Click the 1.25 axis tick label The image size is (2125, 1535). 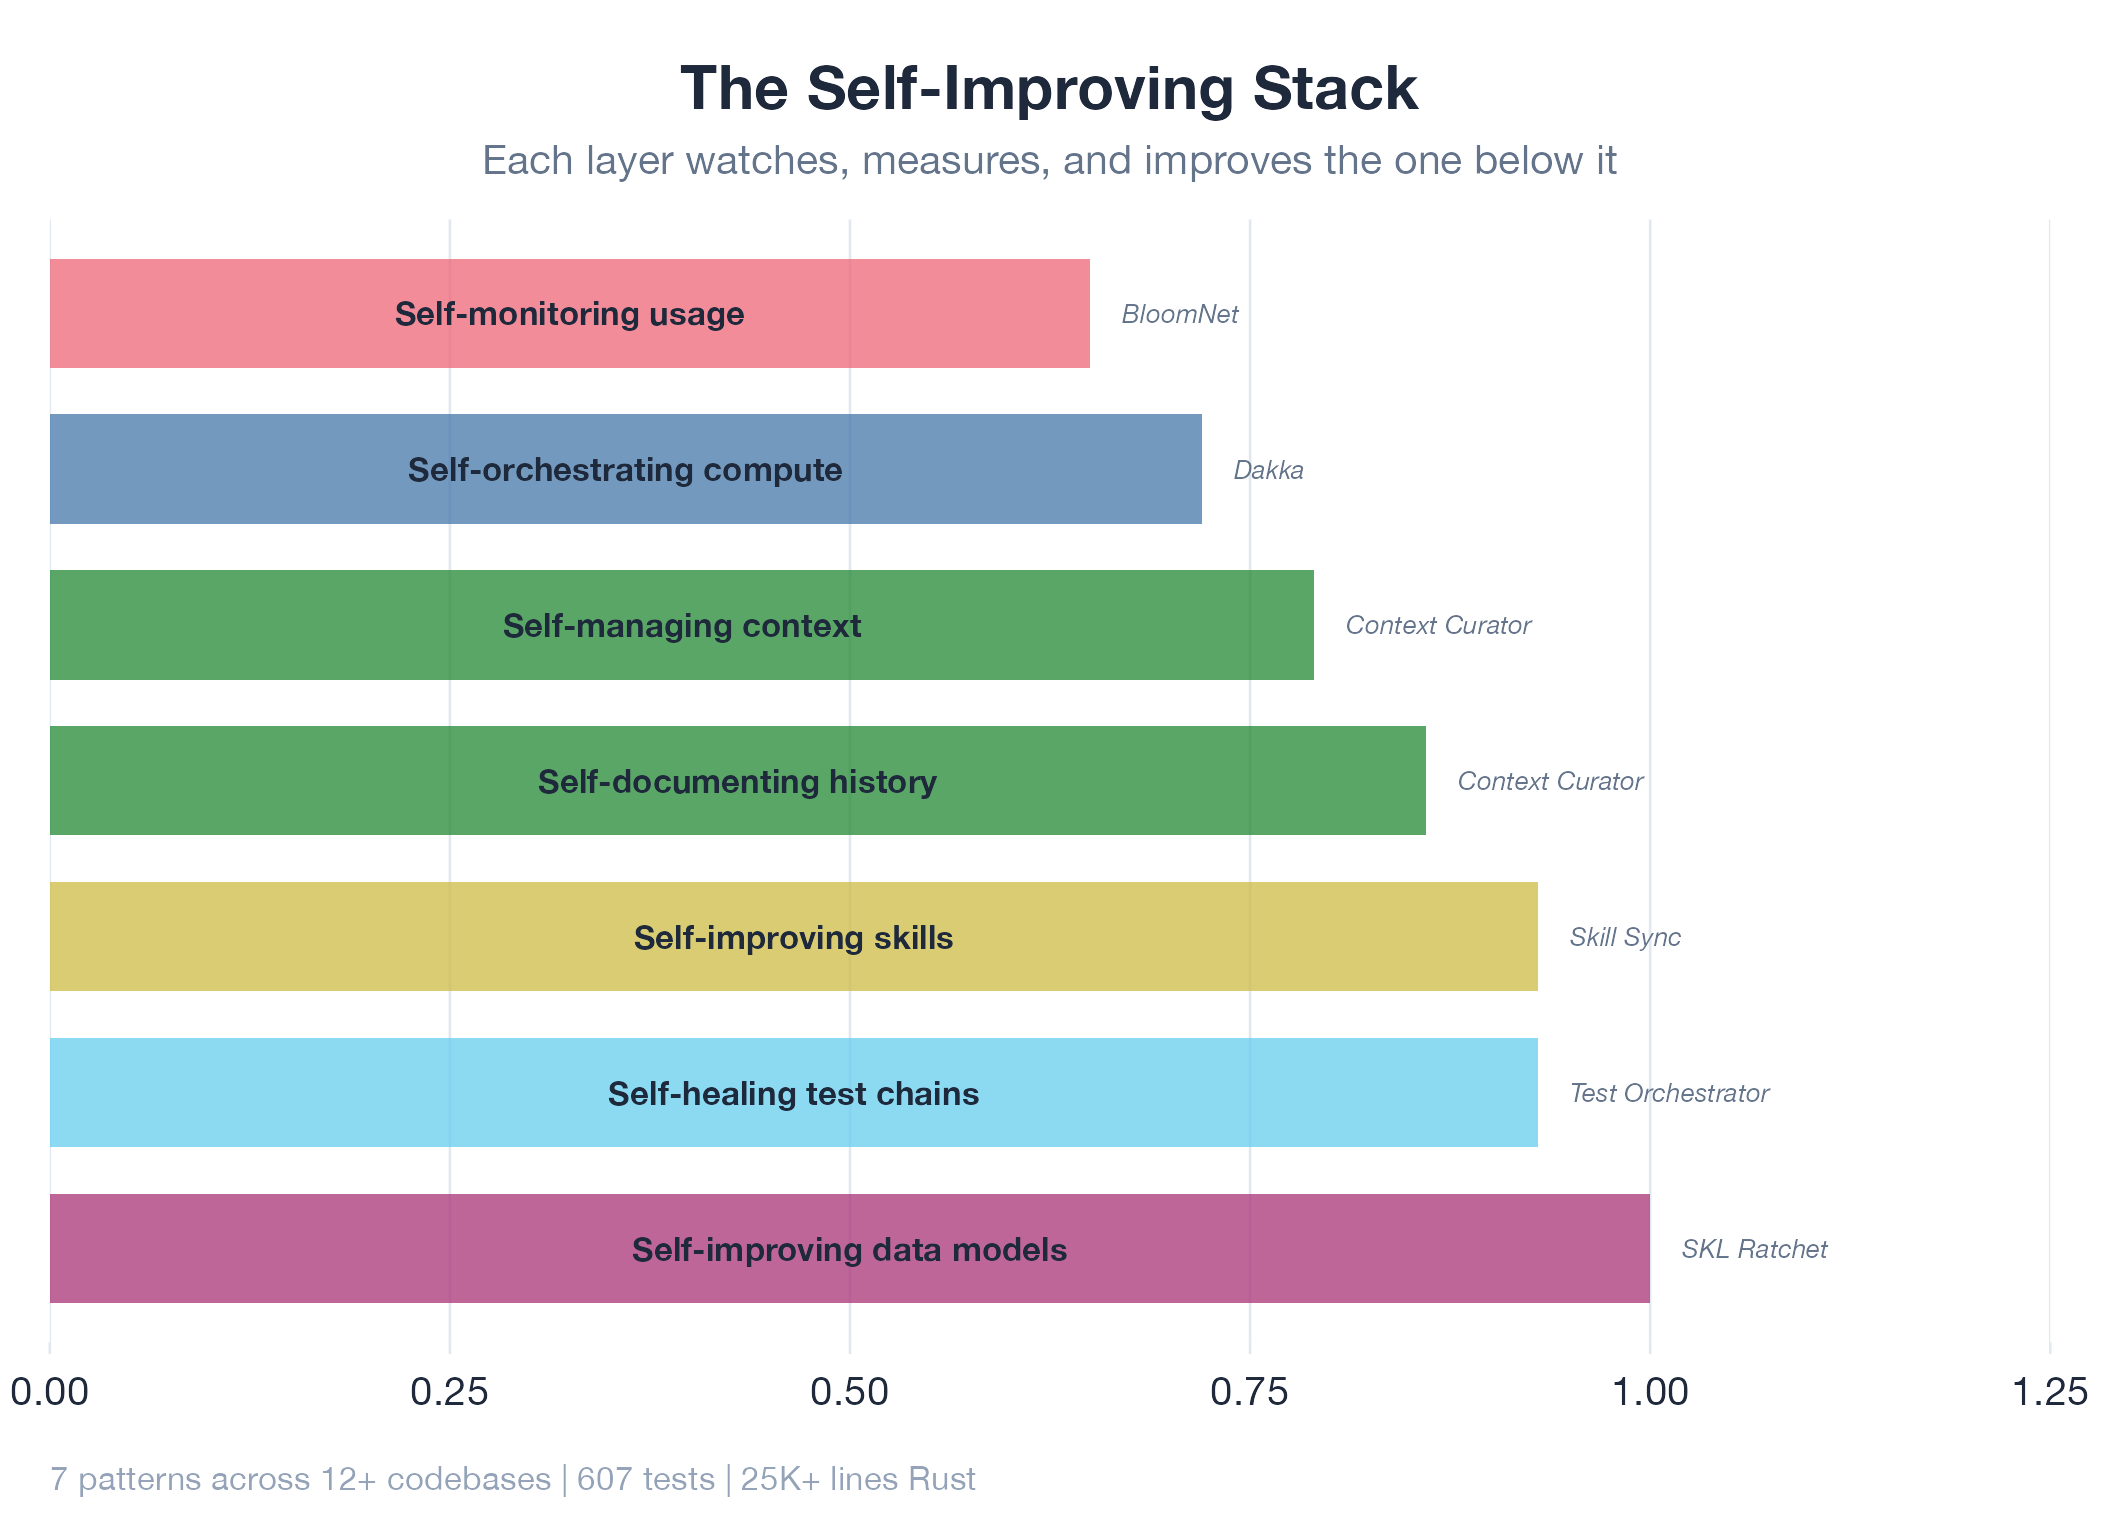[2050, 1392]
